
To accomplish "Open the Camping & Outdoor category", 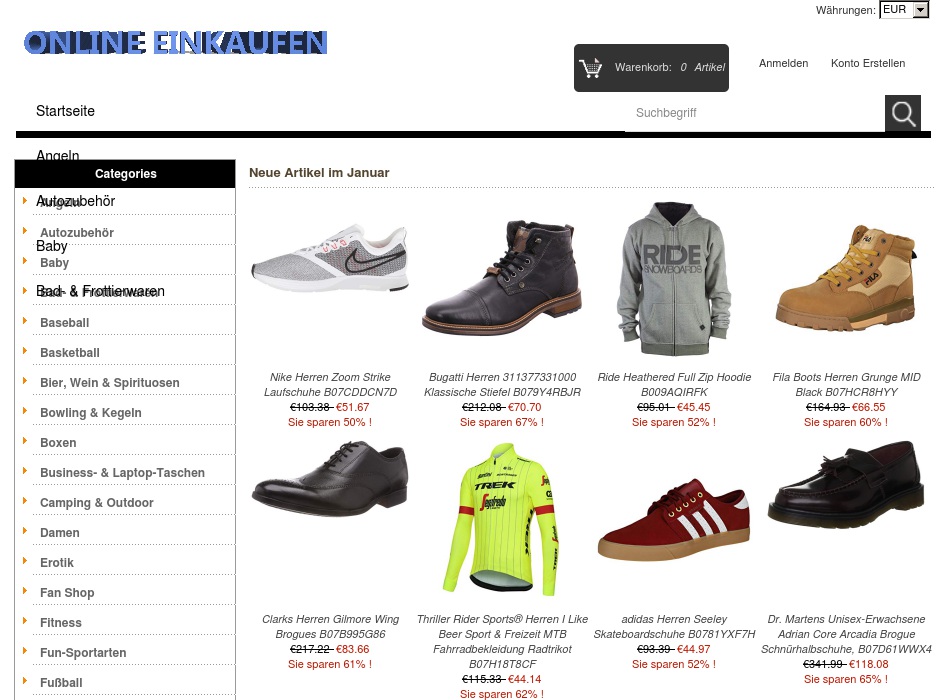I will [97, 503].
